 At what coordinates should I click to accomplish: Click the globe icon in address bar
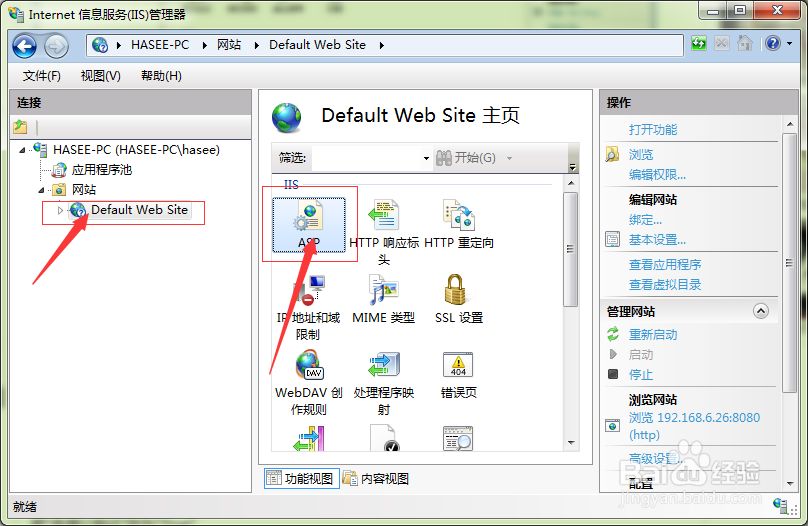tap(100, 45)
